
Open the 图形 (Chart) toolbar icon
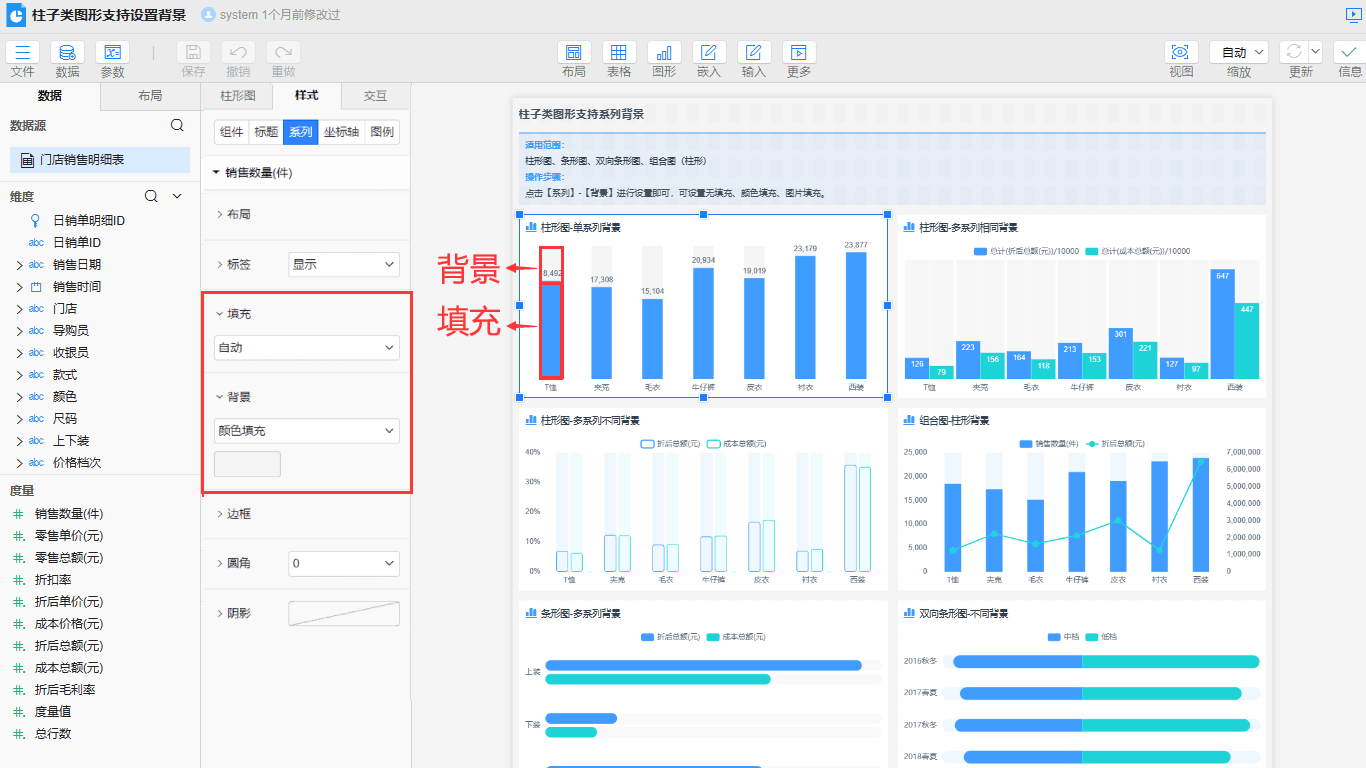[x=664, y=53]
